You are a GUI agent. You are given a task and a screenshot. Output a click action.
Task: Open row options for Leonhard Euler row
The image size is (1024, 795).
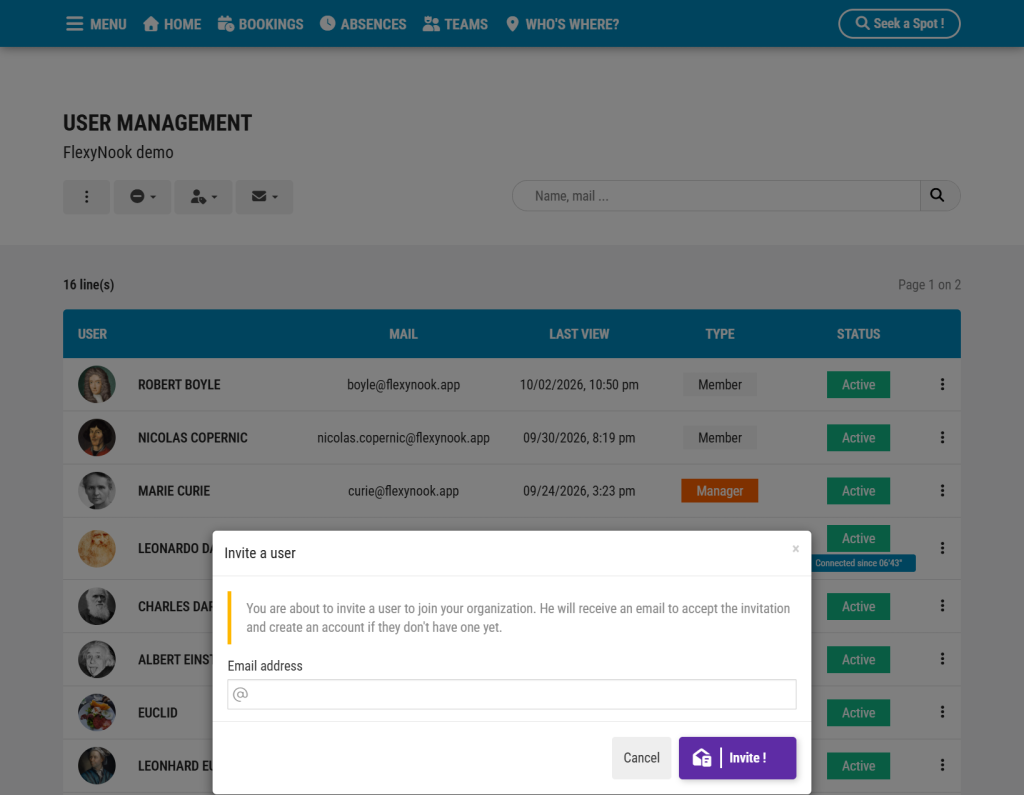[942, 765]
